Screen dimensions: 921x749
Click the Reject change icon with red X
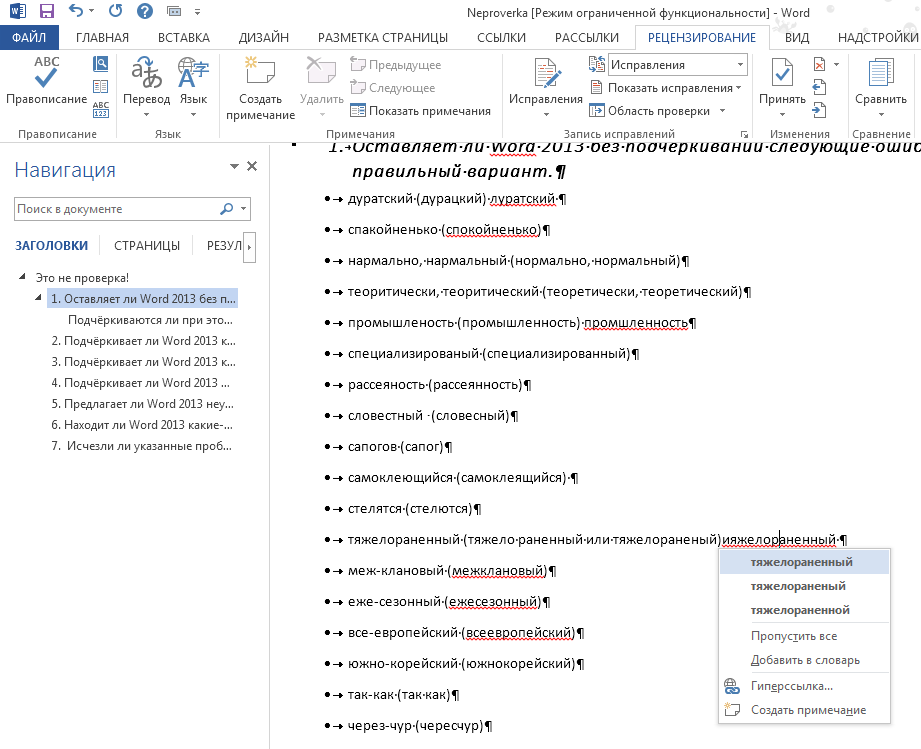click(819, 64)
